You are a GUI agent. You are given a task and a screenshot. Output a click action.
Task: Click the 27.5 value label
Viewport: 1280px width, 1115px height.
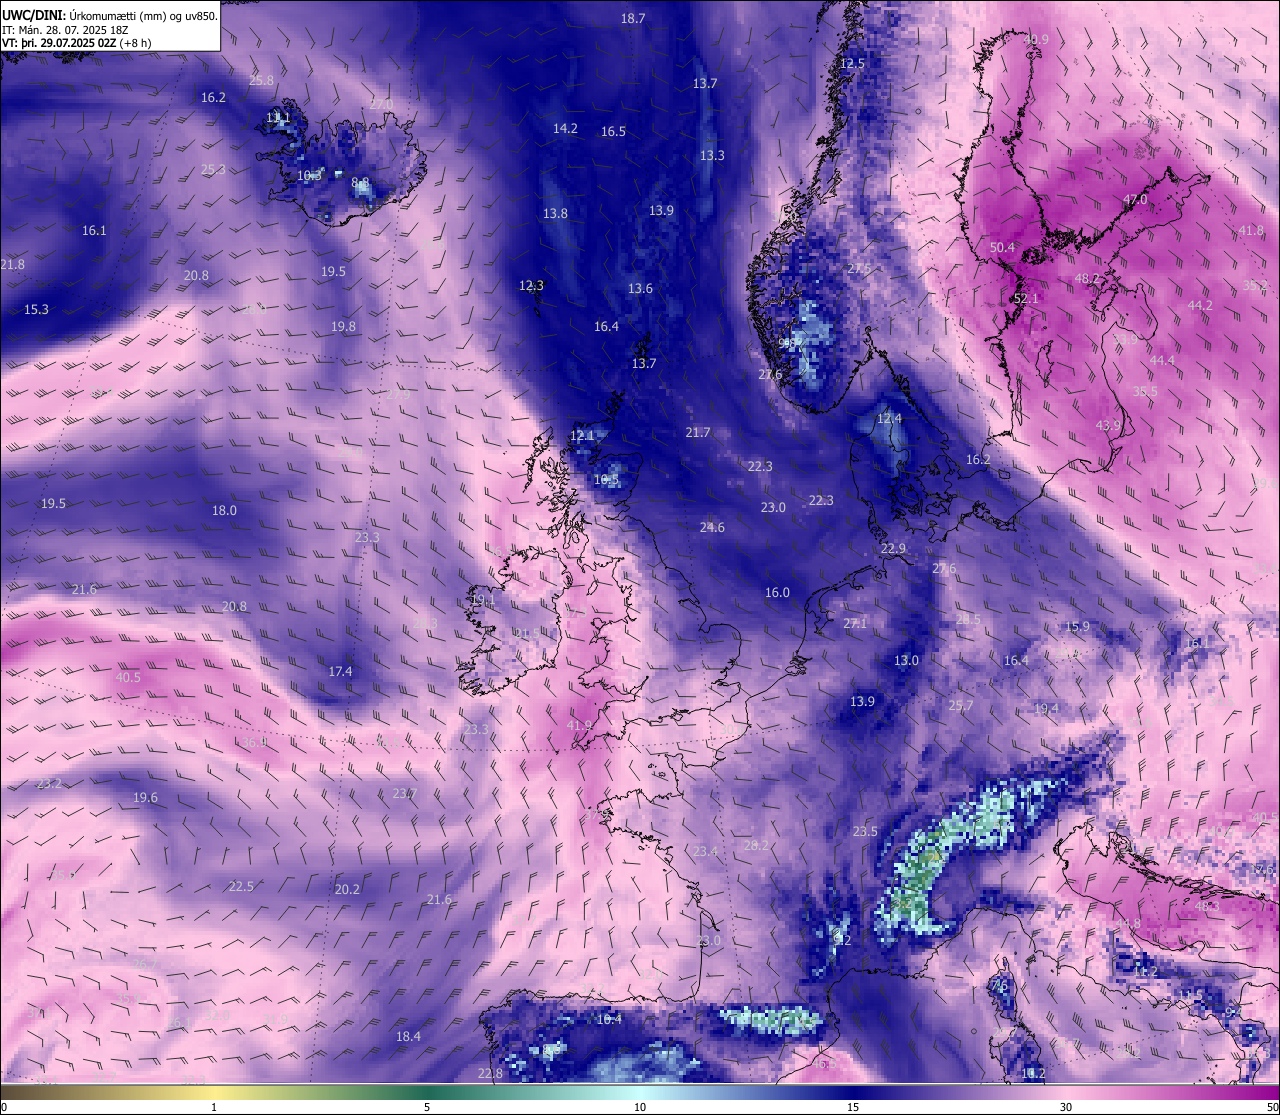pyautogui.click(x=859, y=269)
